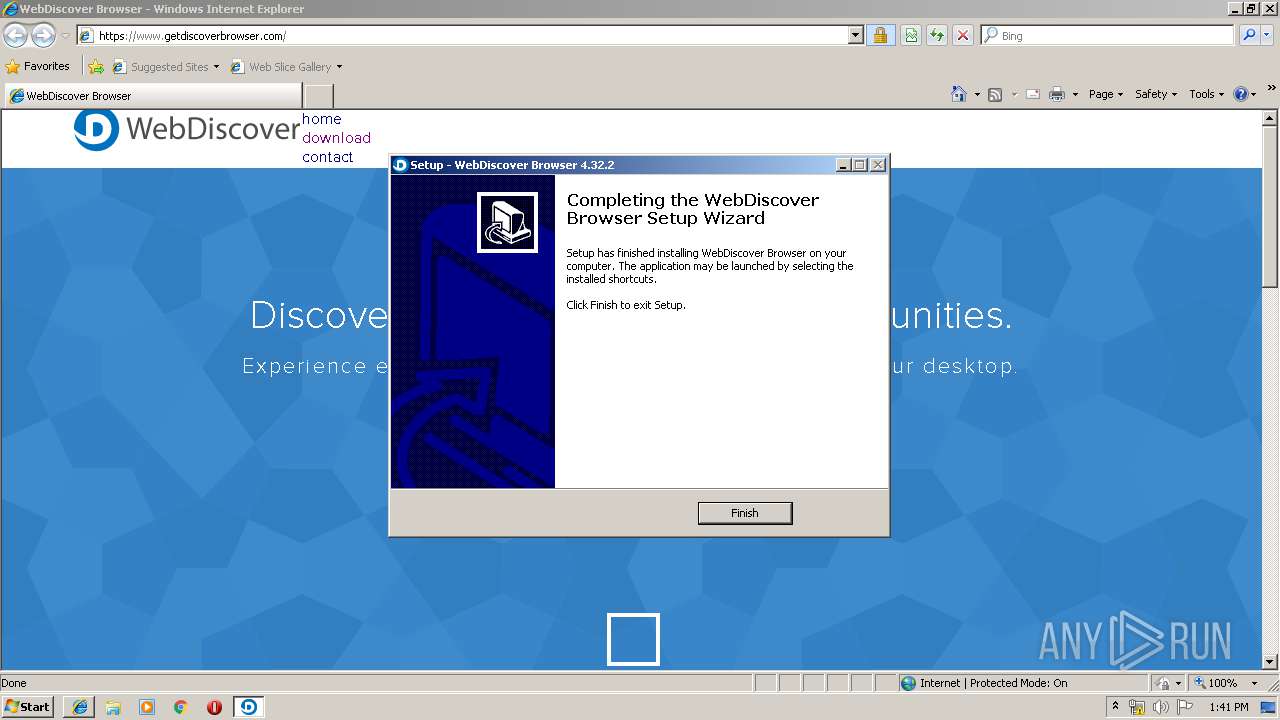
Task: Open the Safety menu
Action: click(x=1156, y=94)
